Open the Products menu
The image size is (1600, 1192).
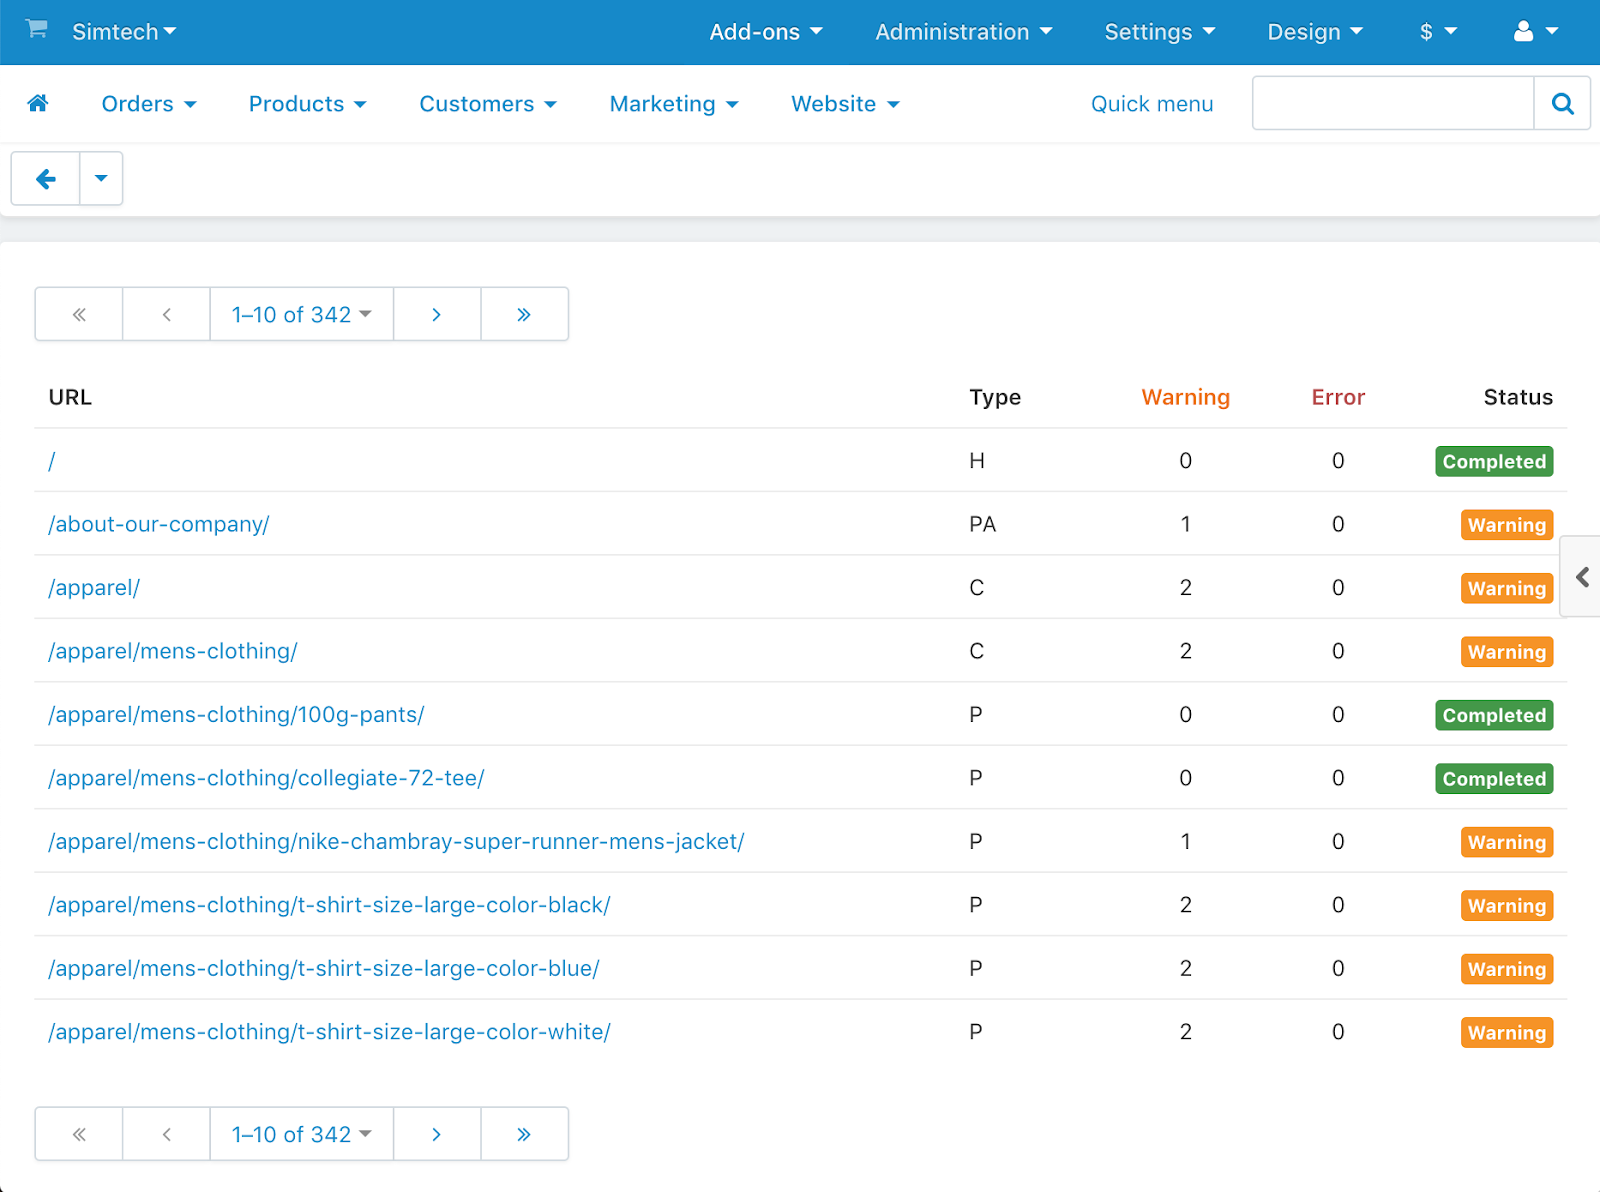pos(308,104)
